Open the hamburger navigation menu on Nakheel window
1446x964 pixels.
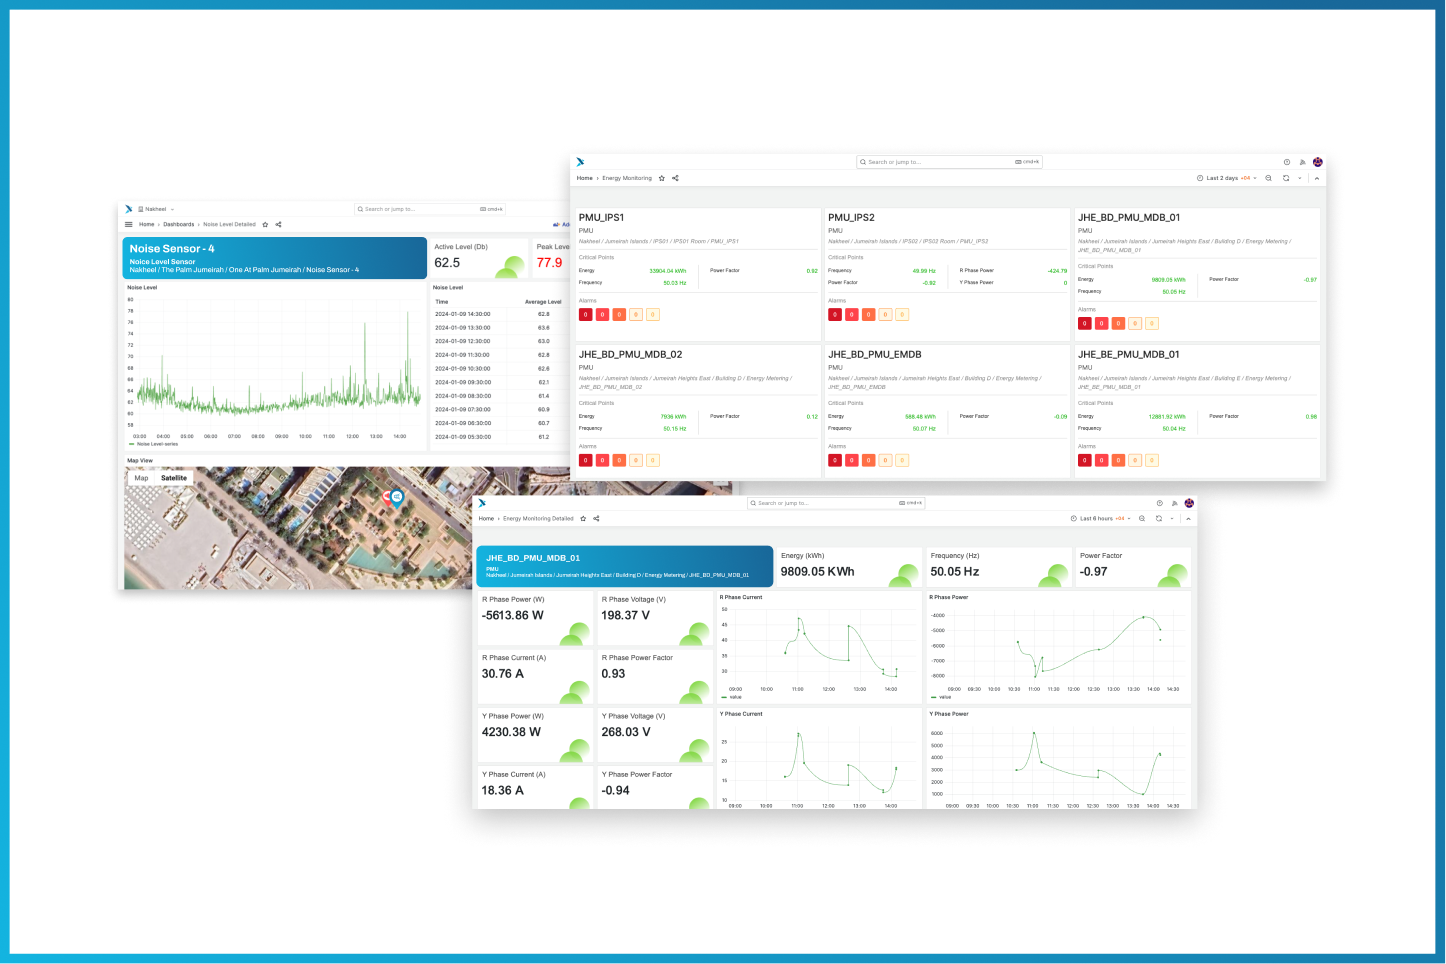(129, 224)
